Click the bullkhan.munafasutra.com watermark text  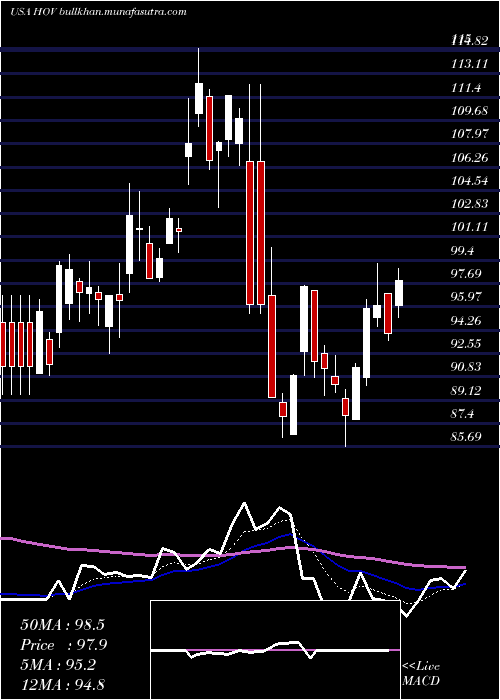click(x=123, y=12)
